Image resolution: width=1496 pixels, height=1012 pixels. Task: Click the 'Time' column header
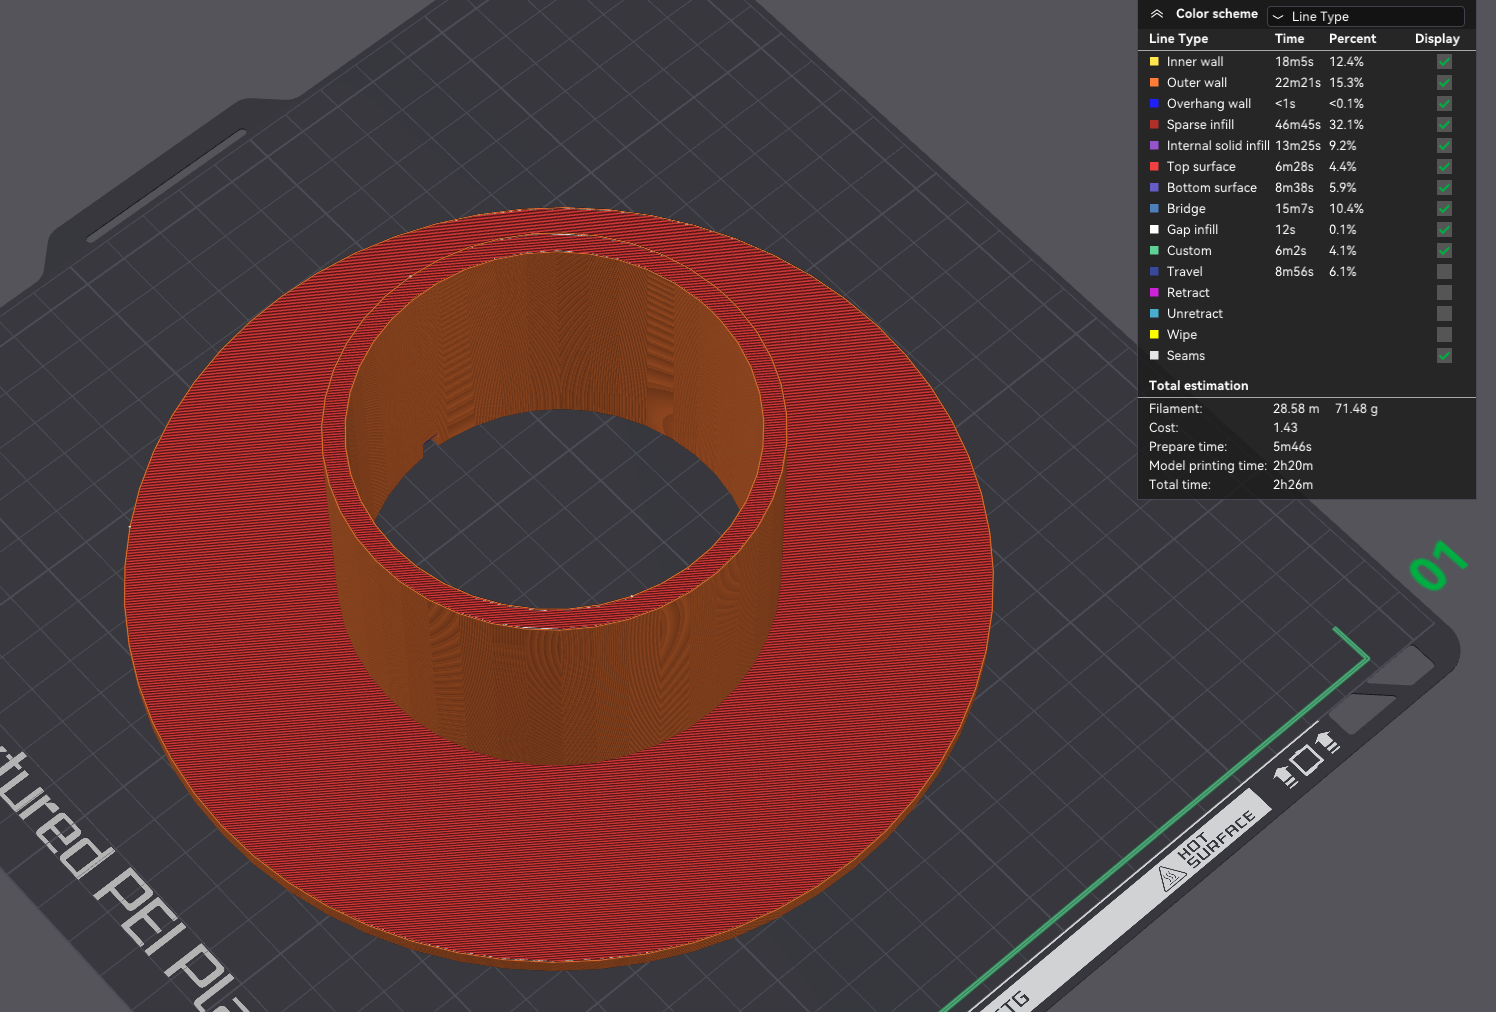coord(1289,38)
